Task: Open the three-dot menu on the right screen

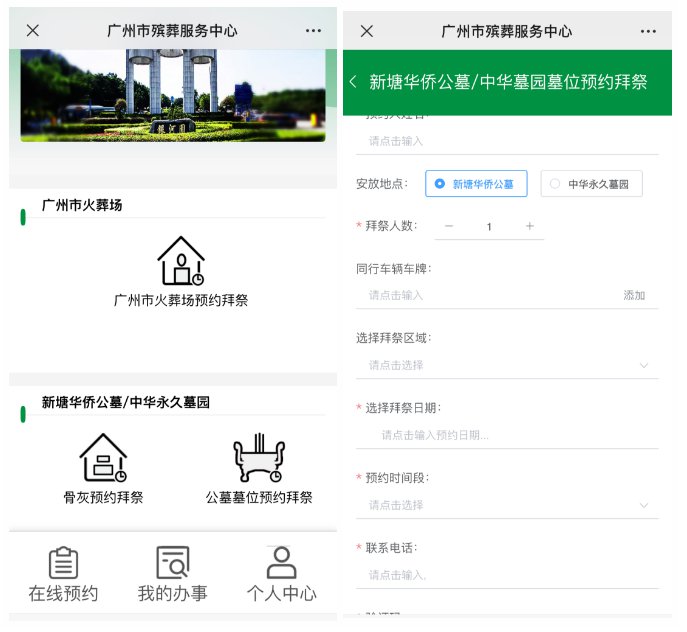Action: pos(648,31)
